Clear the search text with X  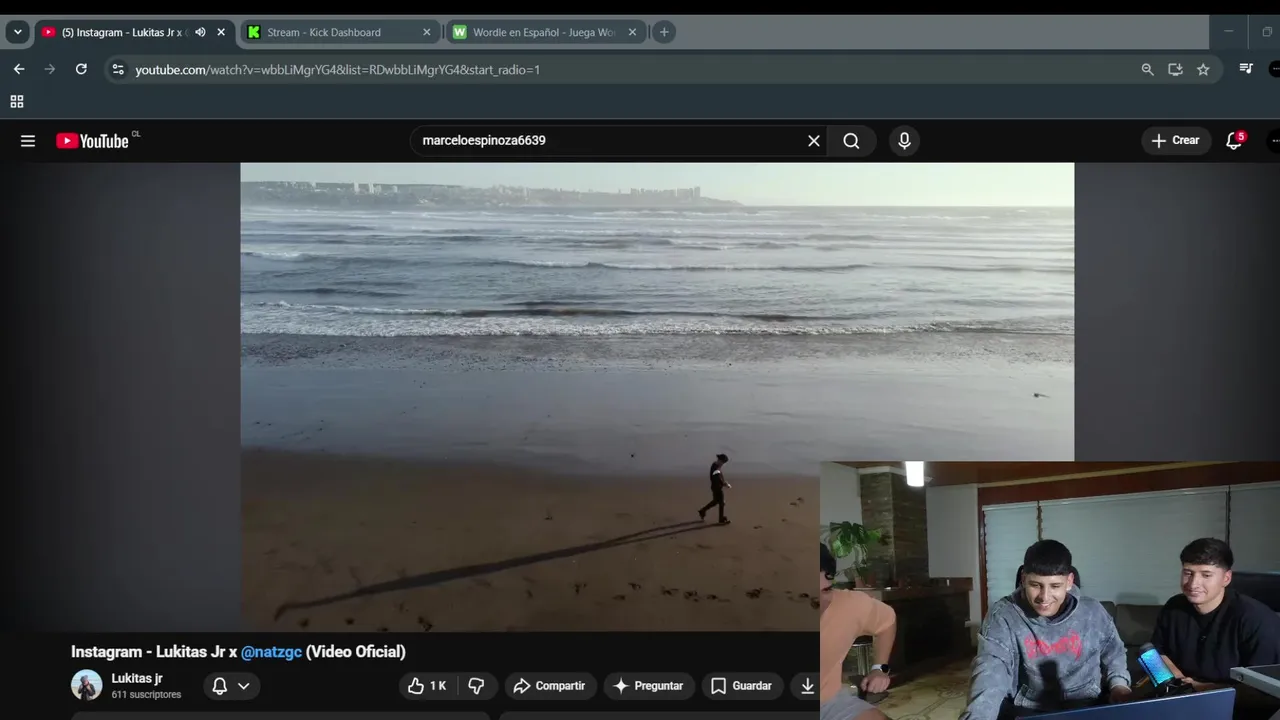814,141
